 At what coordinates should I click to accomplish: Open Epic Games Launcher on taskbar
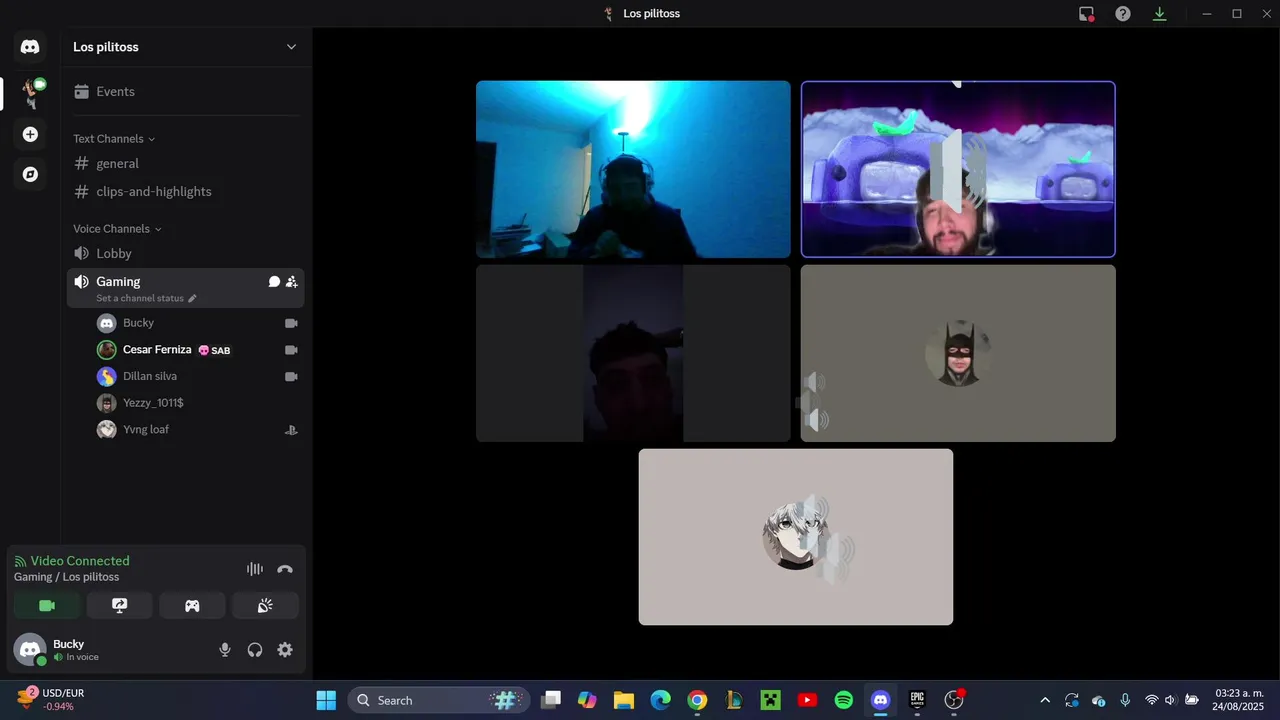tap(917, 700)
